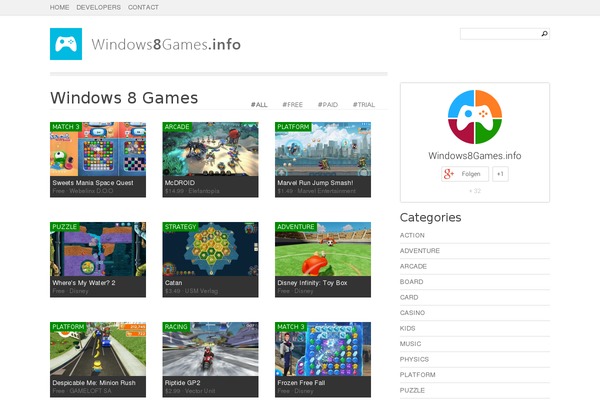Image resolution: width=600 pixels, height=400 pixels.
Task: Click the +1 button
Action: tap(500, 174)
